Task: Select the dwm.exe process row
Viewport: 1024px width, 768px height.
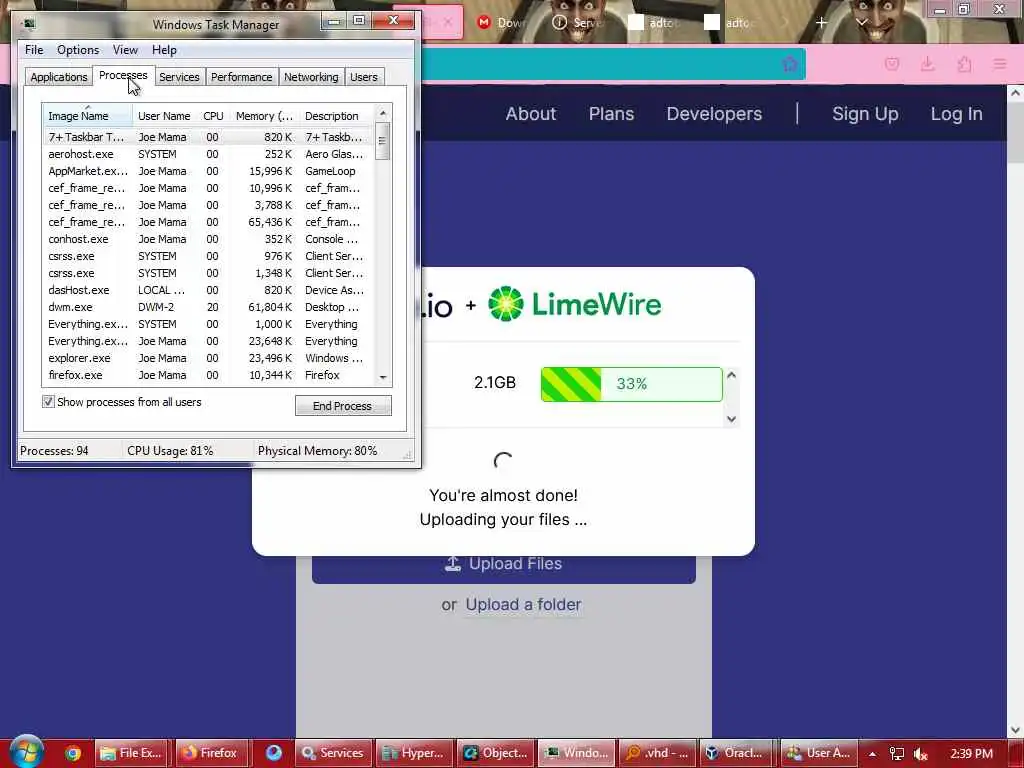Action: tap(209, 307)
